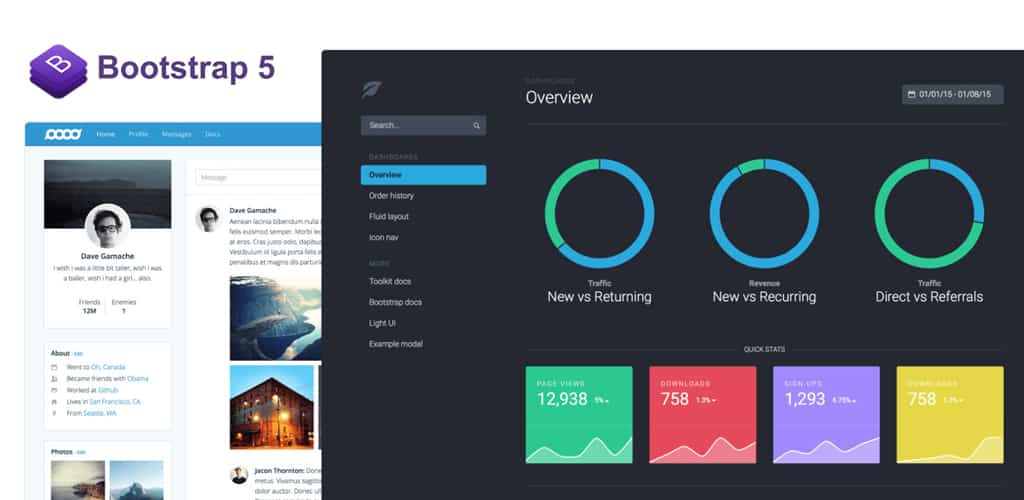Click in the Search field of the dark sidebar
Image resolution: width=1024 pixels, height=500 pixels.
pos(423,125)
